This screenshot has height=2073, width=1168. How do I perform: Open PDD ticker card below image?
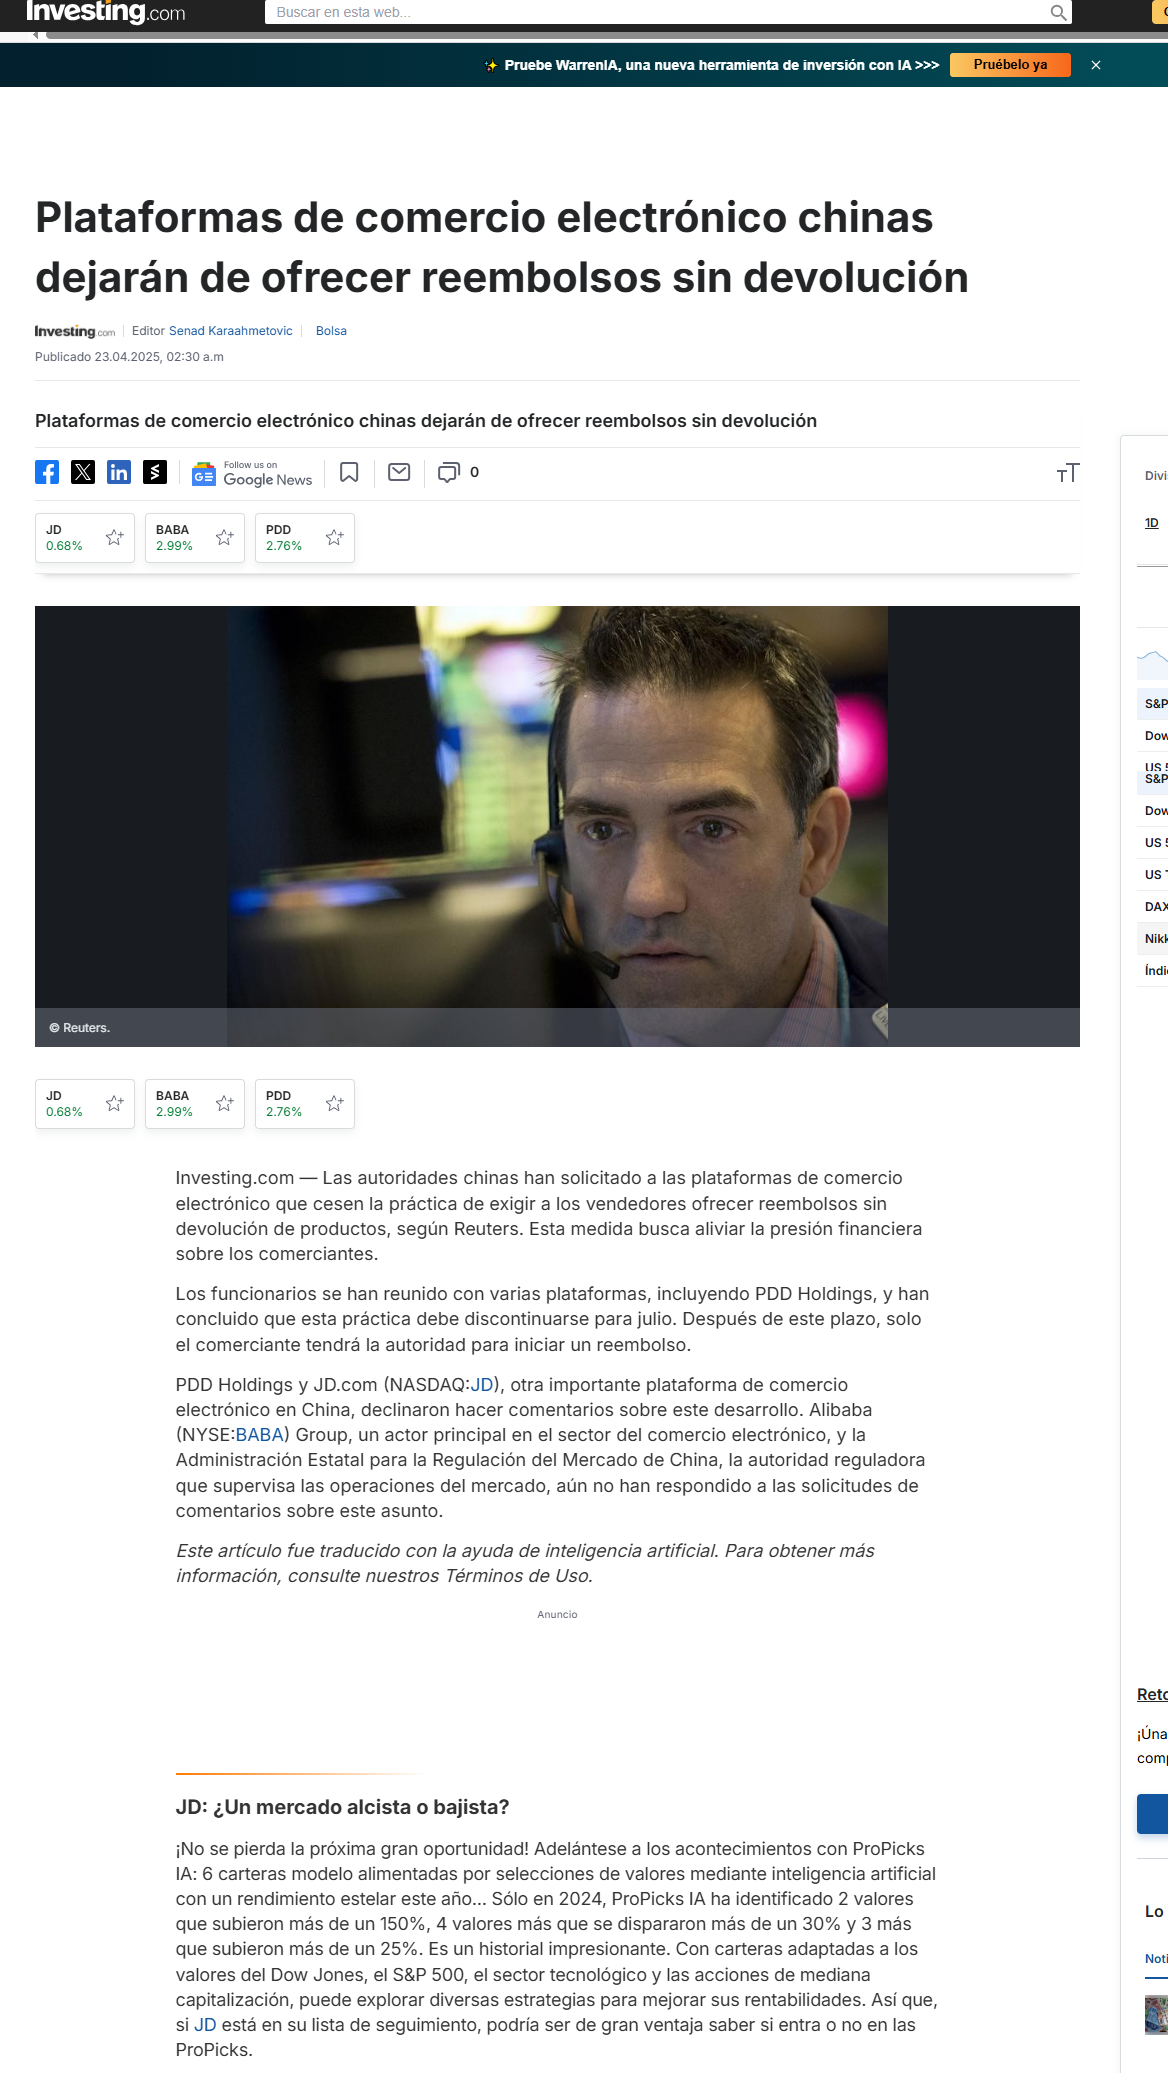coord(286,1104)
